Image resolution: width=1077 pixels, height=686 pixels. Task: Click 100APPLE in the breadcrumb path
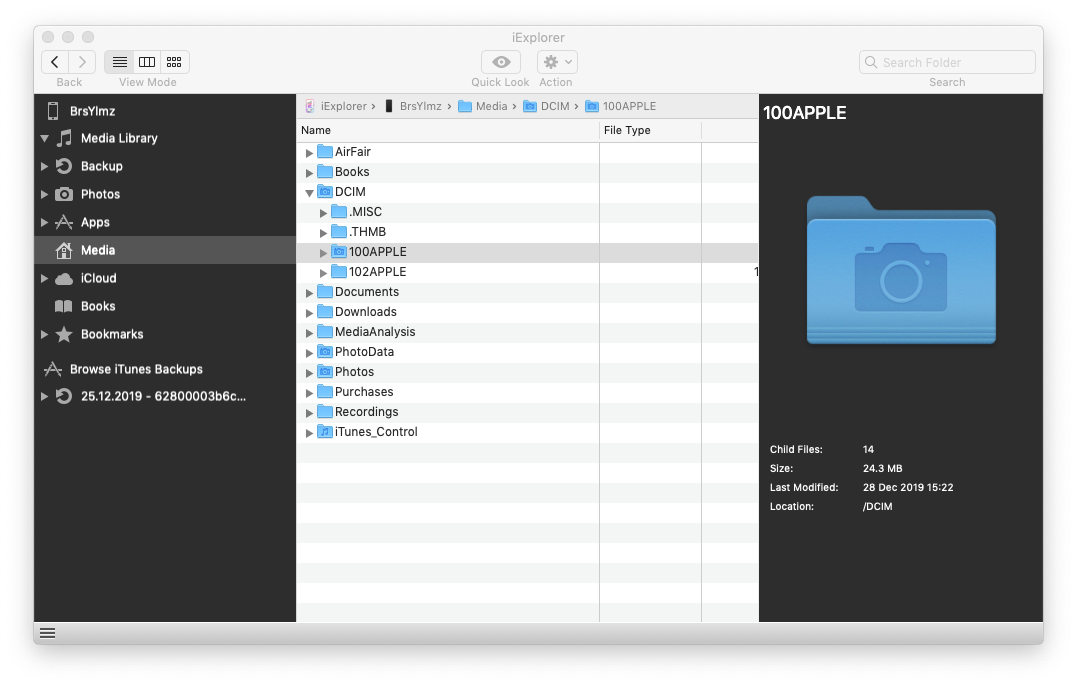point(629,106)
